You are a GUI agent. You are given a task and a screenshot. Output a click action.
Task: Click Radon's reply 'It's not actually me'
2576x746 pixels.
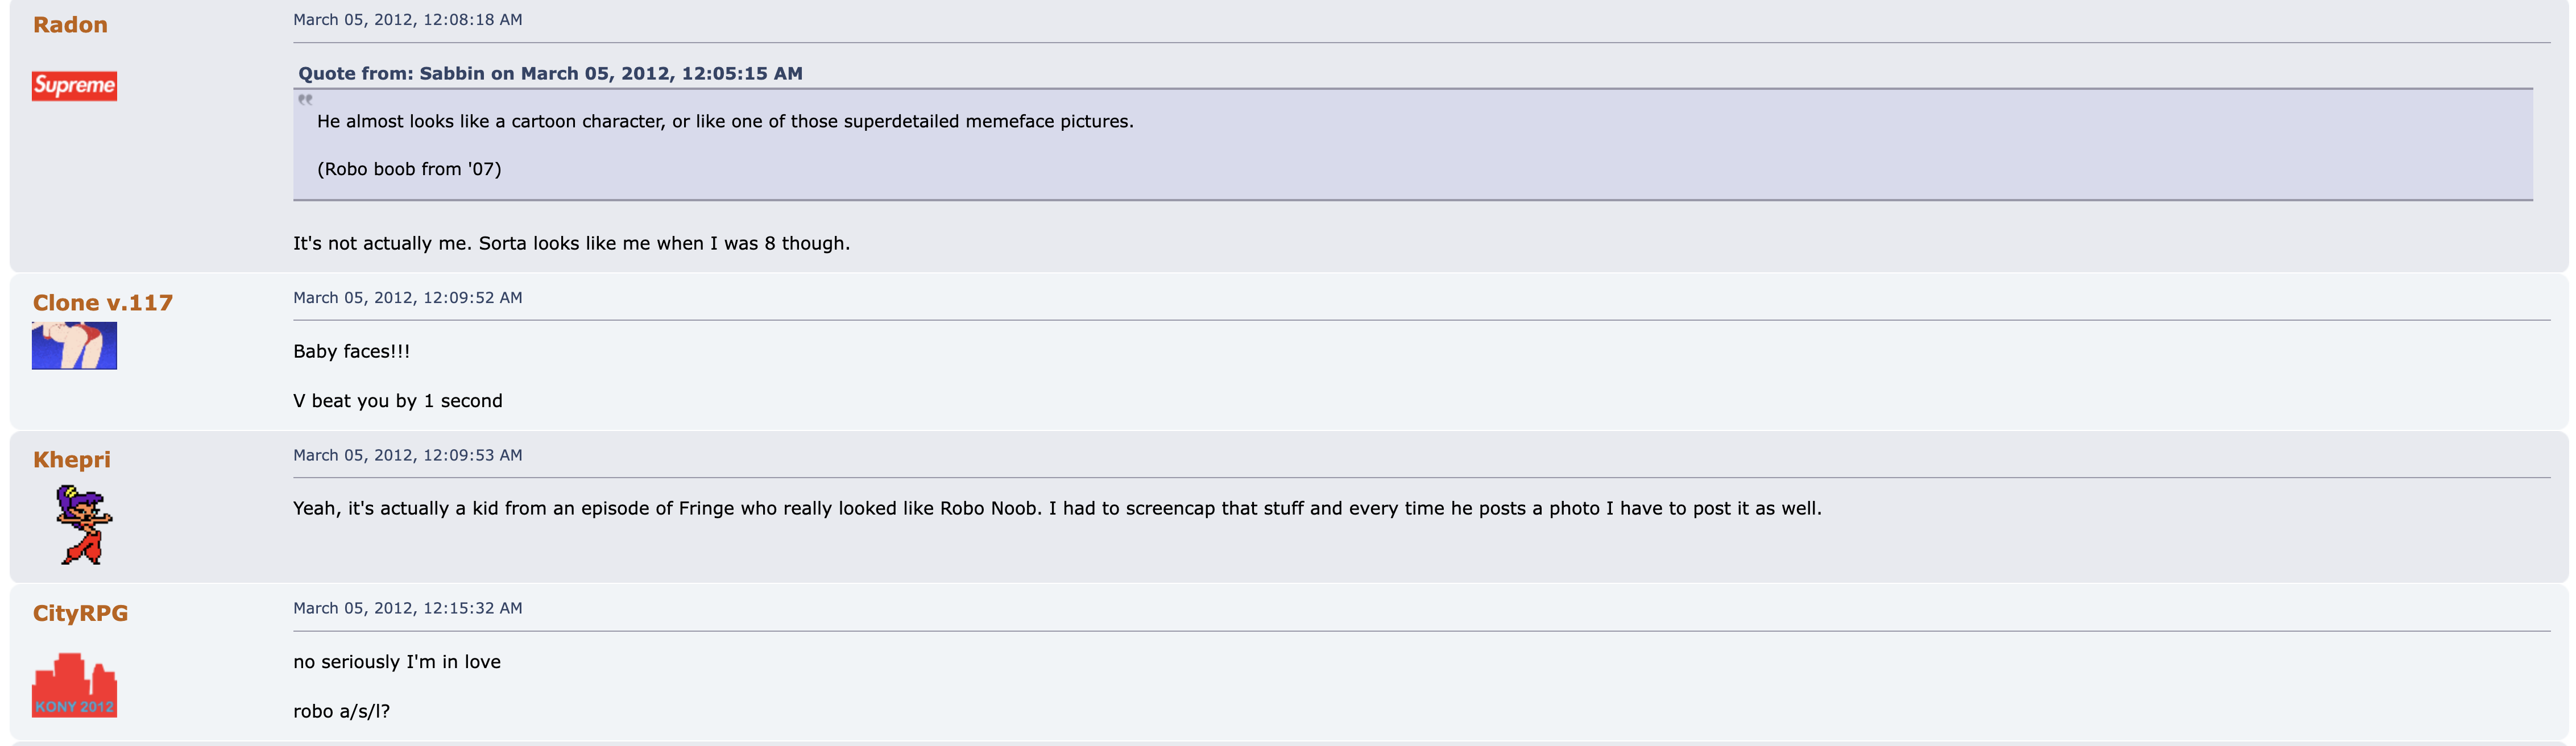tap(571, 243)
